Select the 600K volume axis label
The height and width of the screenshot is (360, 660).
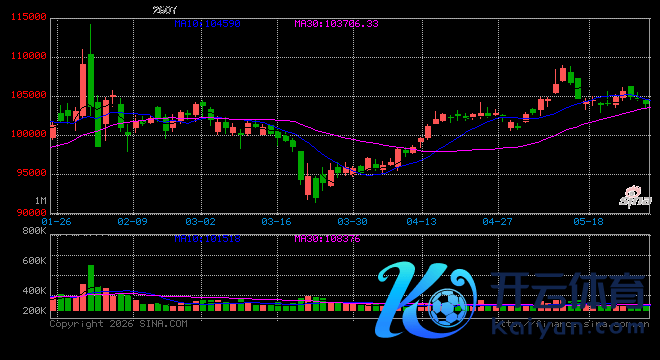[x=34, y=261]
